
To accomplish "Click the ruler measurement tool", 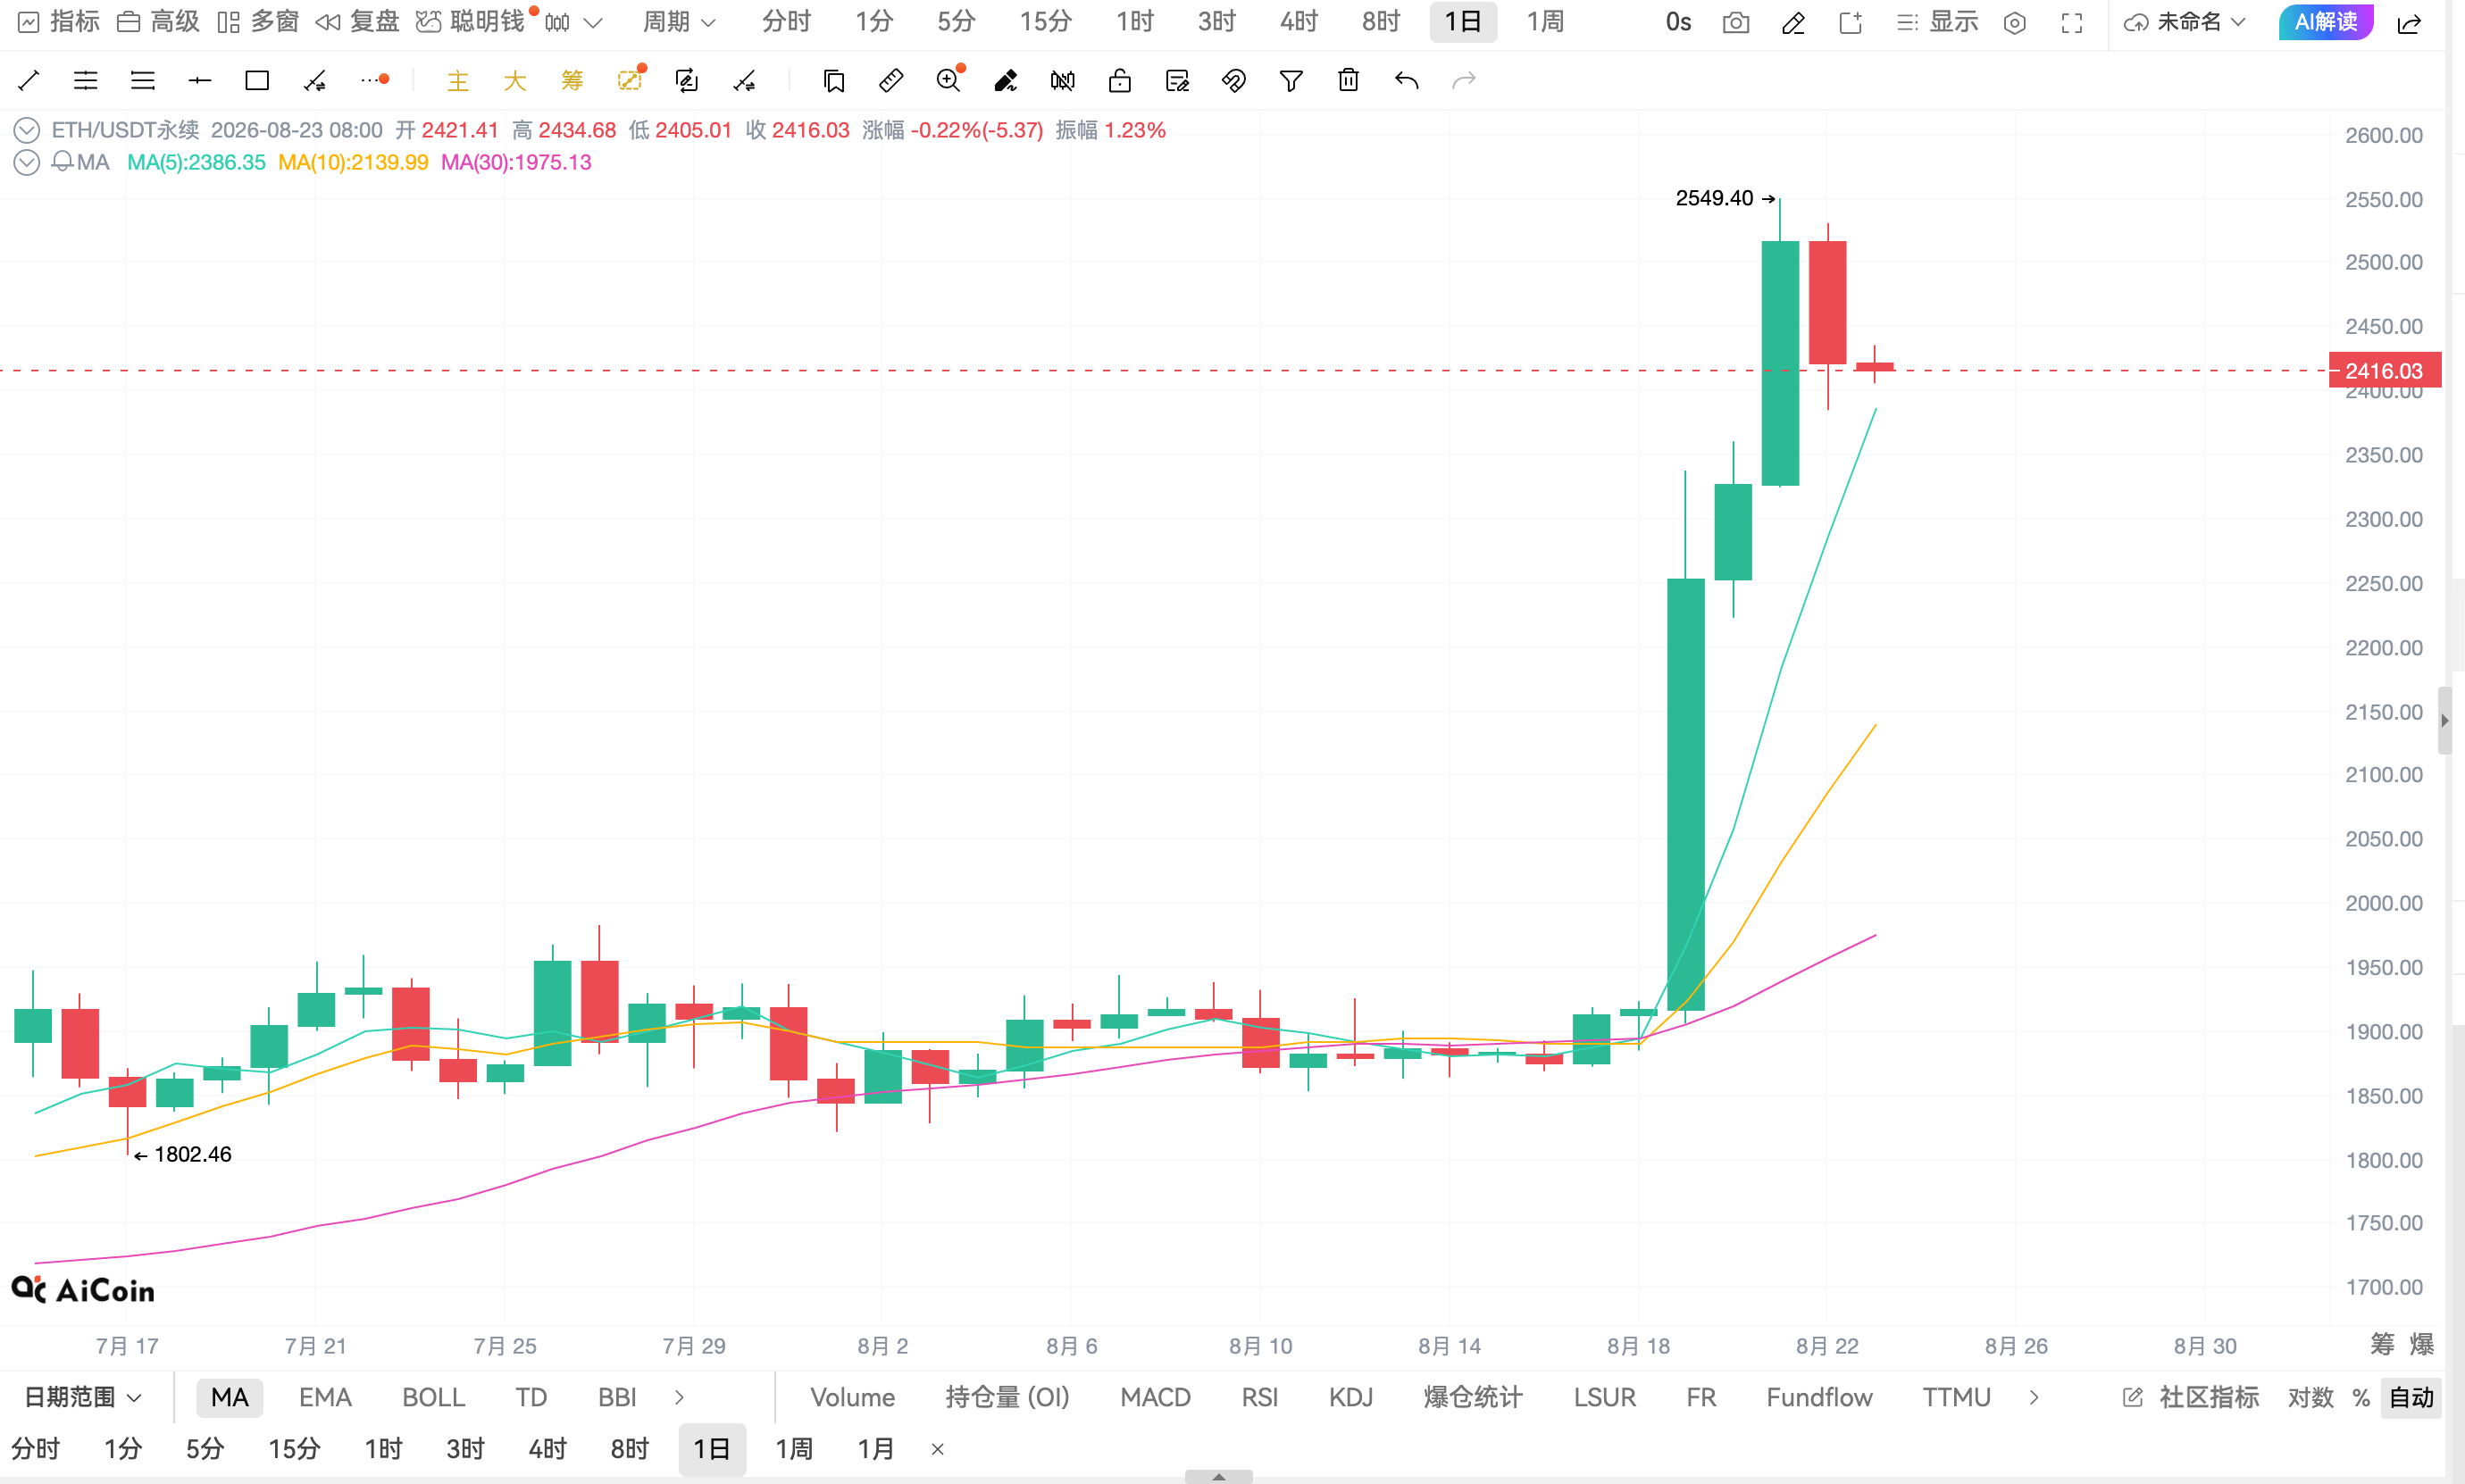I will pyautogui.click(x=891, y=81).
